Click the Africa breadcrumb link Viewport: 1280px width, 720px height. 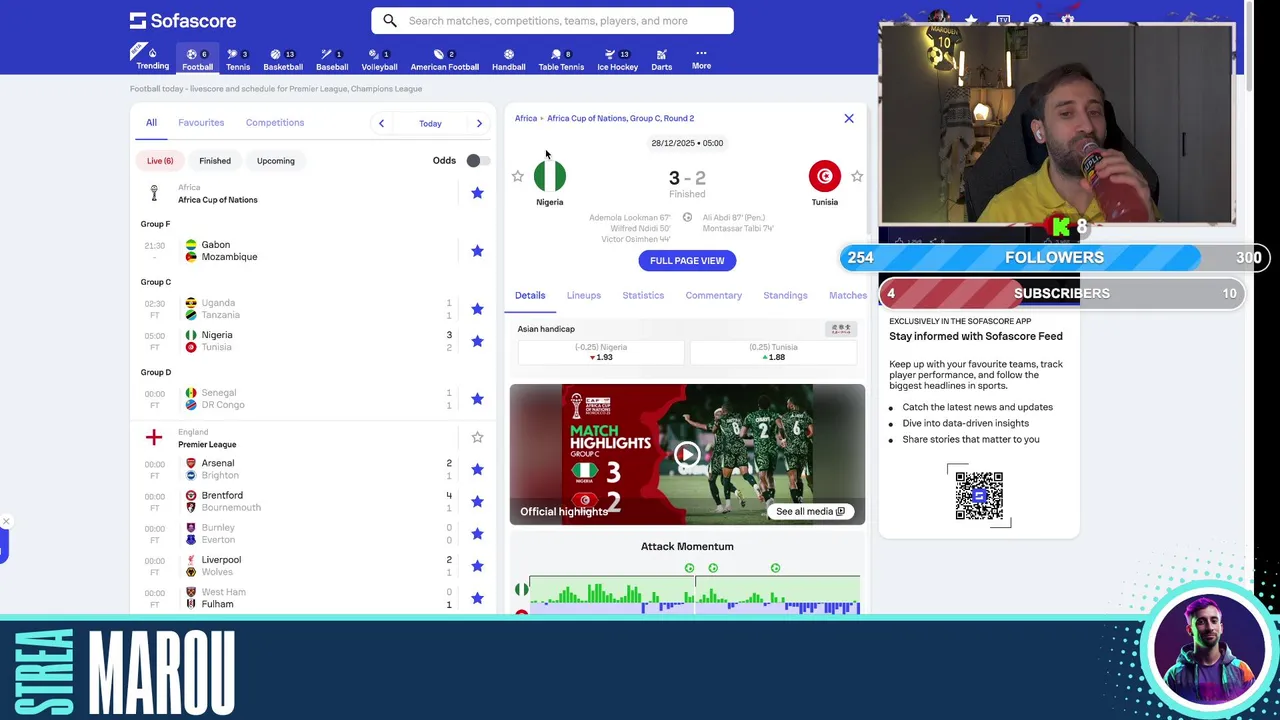[x=525, y=118]
